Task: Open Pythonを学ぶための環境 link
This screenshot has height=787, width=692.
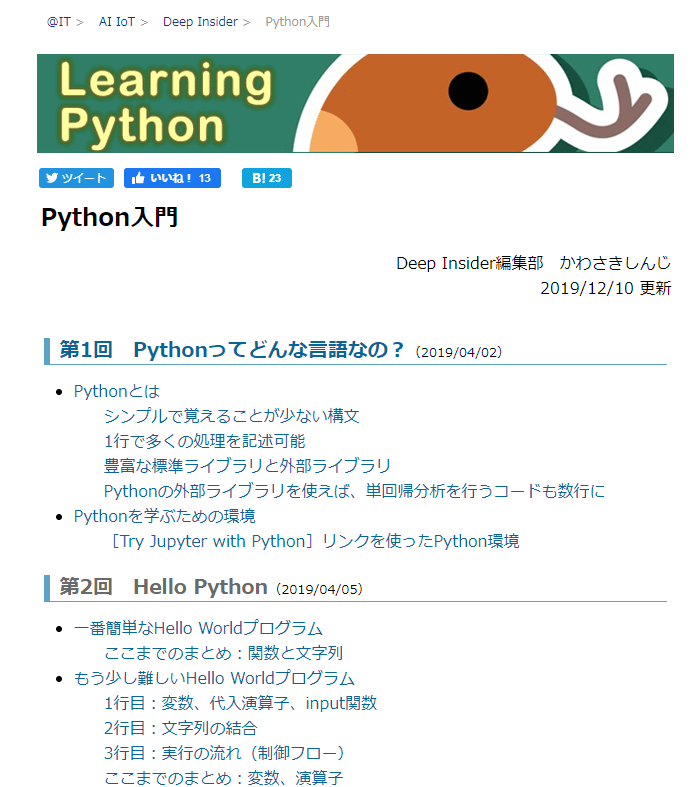Action: (x=164, y=516)
